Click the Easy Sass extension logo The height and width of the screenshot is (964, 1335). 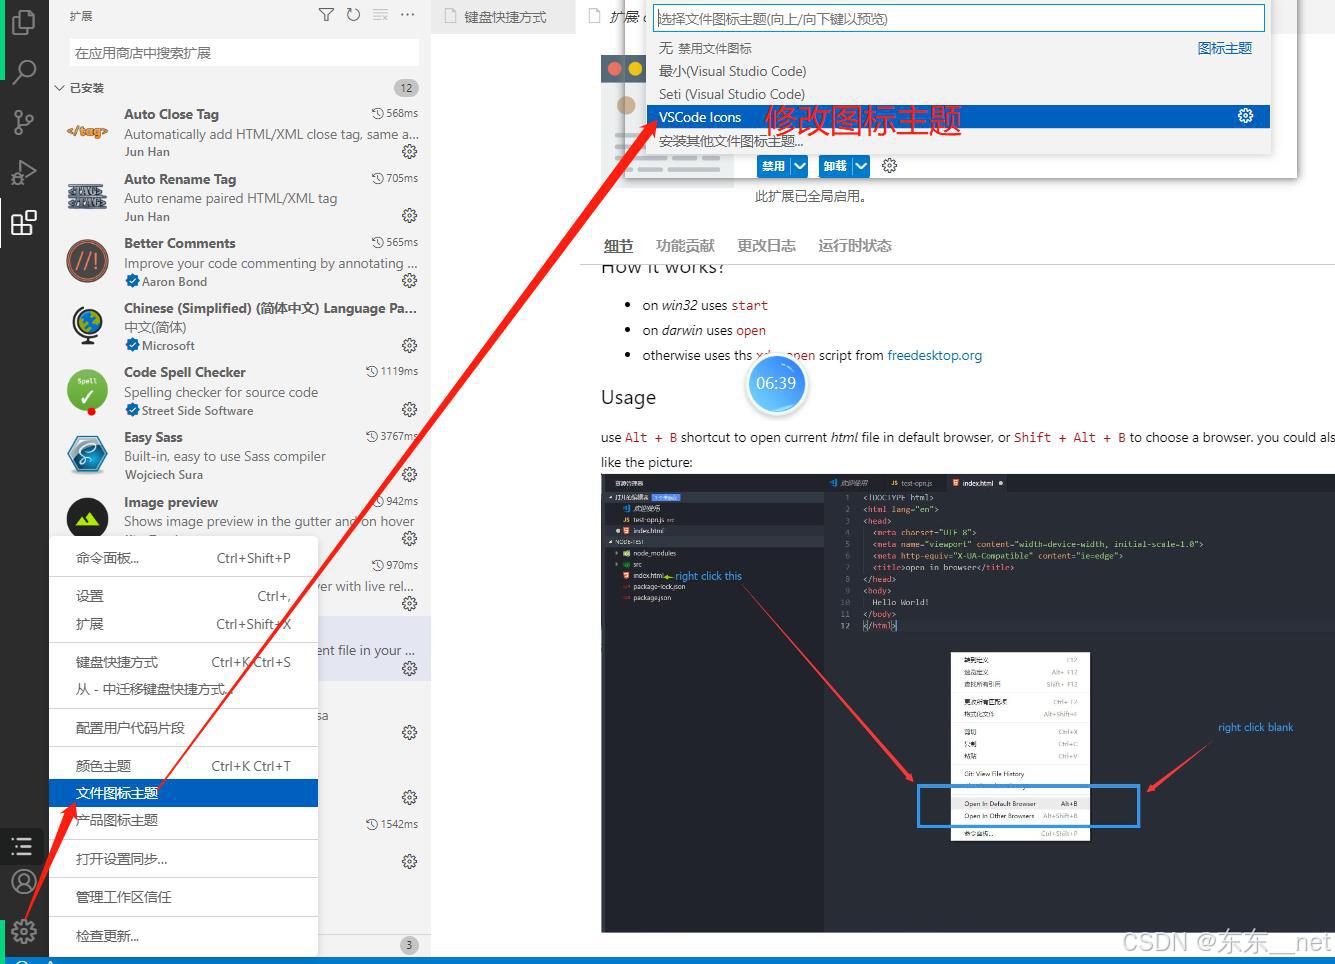pos(87,454)
